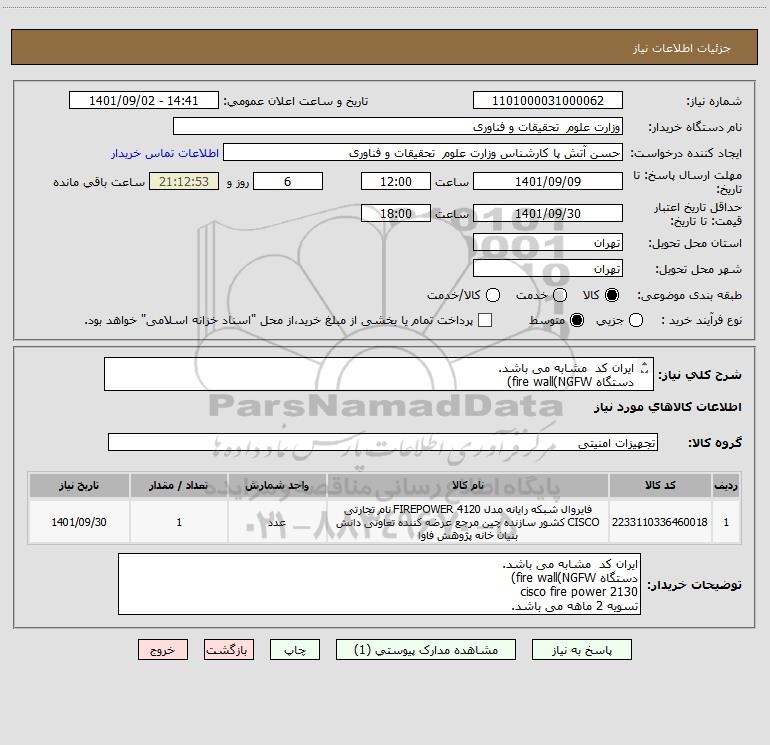Click the buyer organization name field
This screenshot has height=745, width=770.
click(x=398, y=127)
